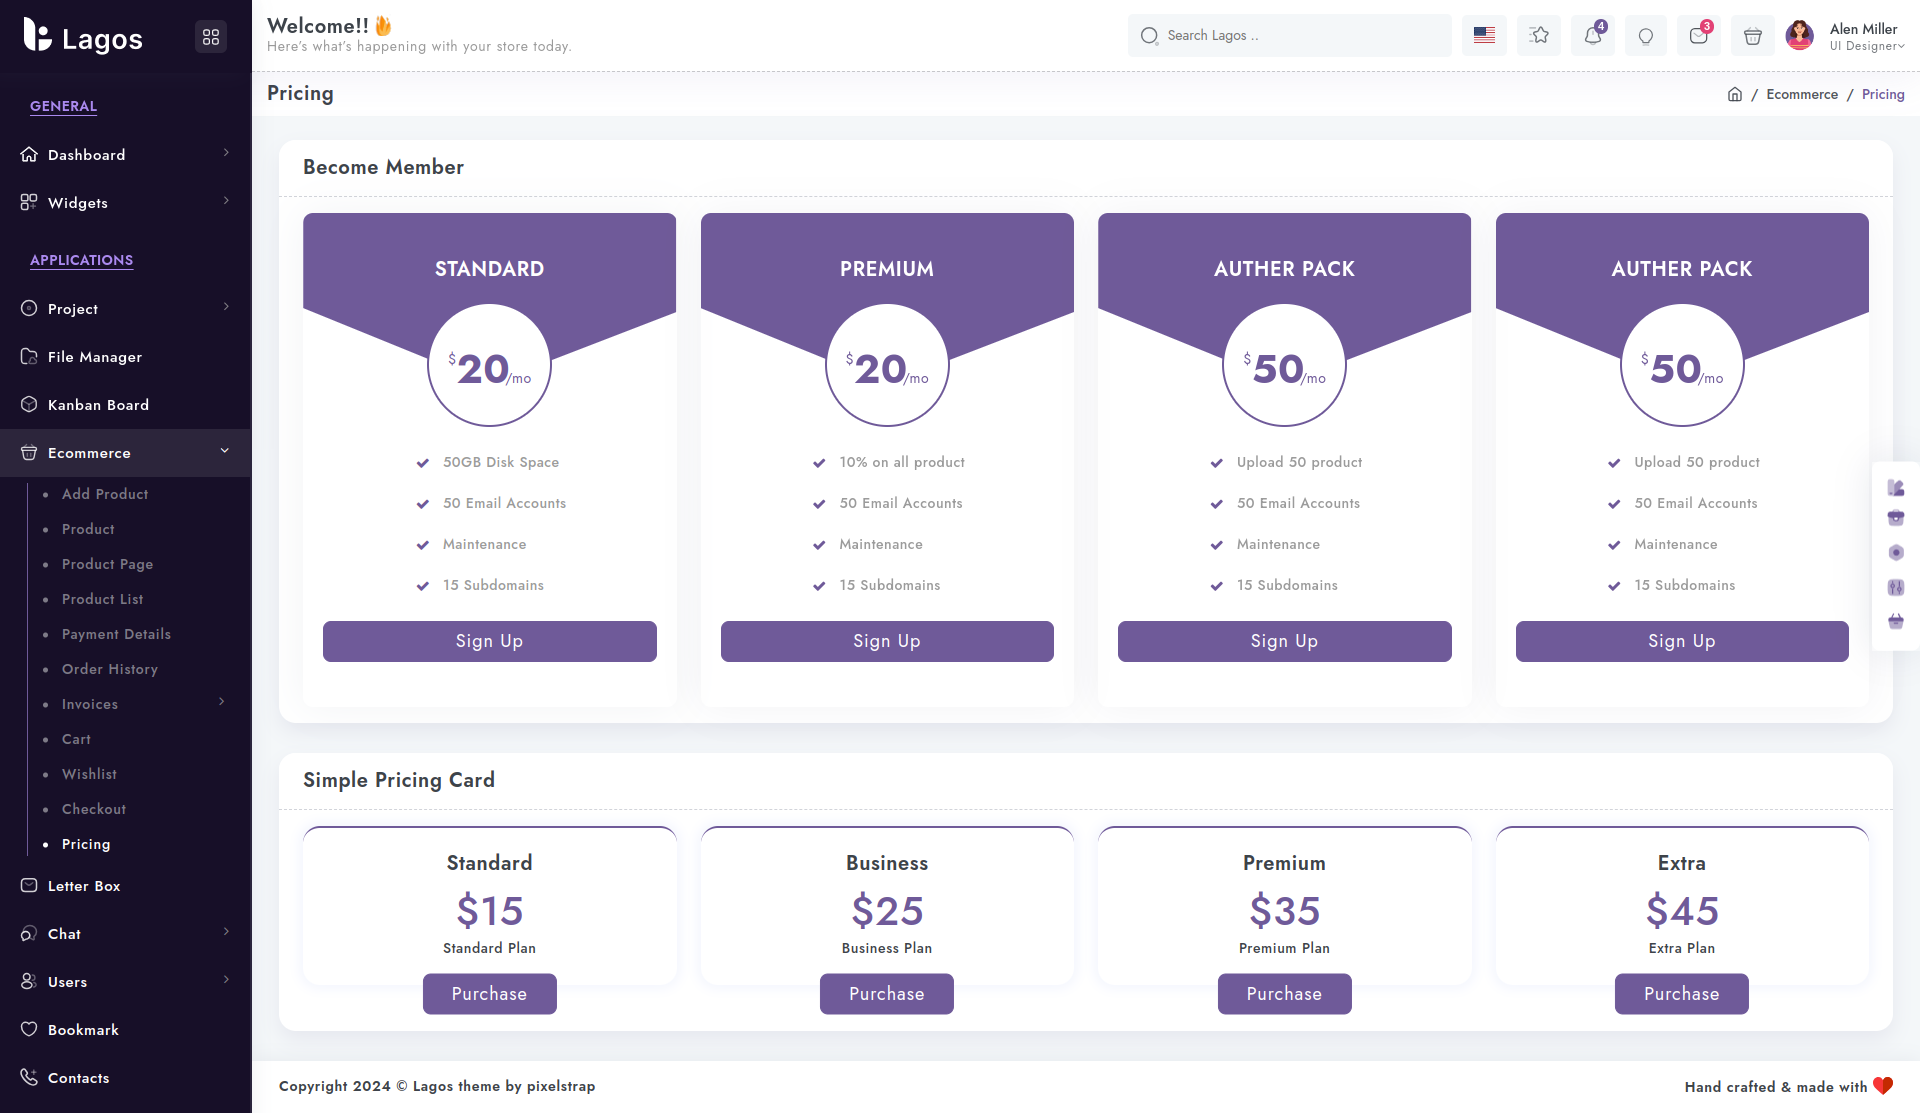This screenshot has width=1920, height=1113.
Task: Click the Lagos logo
Action: click(x=84, y=37)
